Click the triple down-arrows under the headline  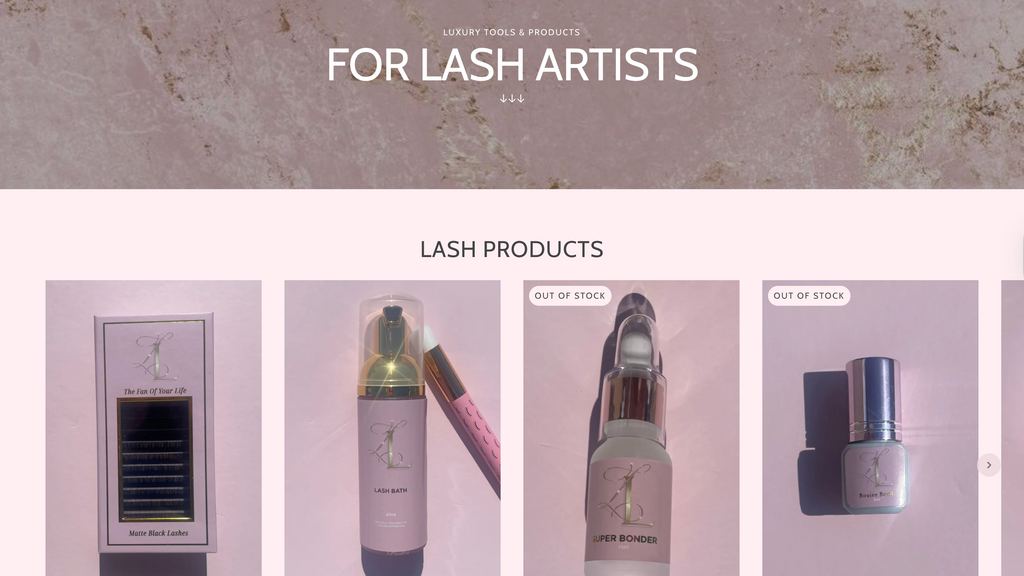(512, 99)
